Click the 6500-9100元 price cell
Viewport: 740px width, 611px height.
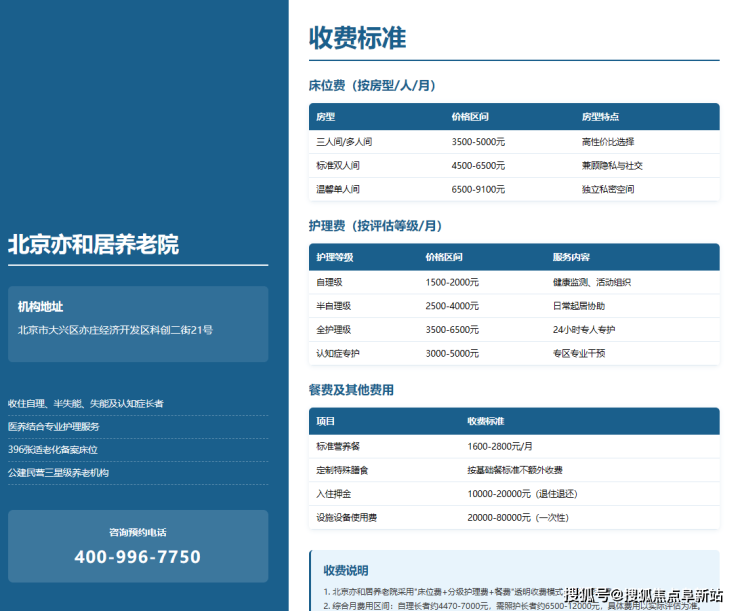[x=478, y=189]
